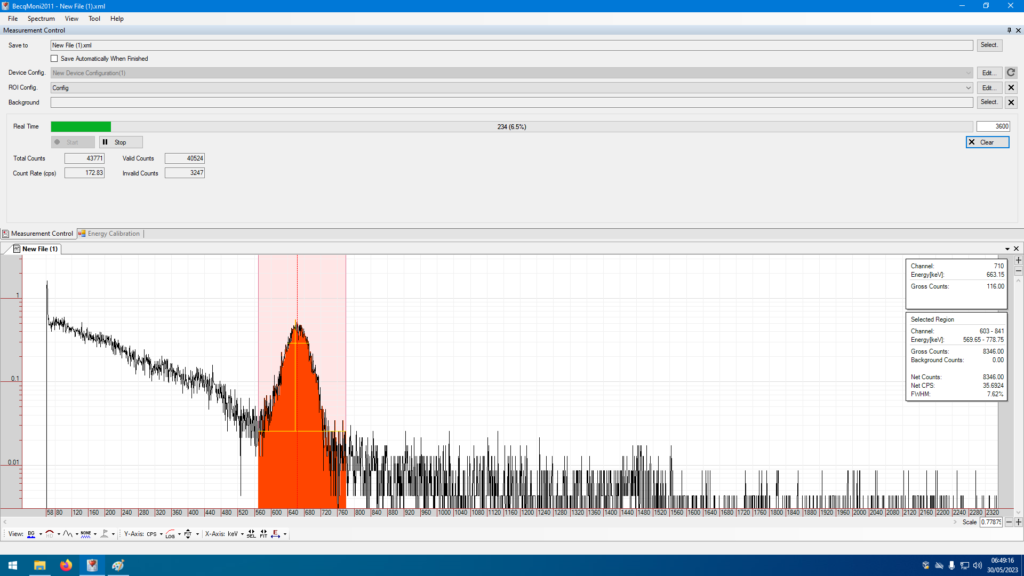Close the New File (1) spectrum document
The height and width of the screenshot is (576, 1024).
(x=1016, y=249)
